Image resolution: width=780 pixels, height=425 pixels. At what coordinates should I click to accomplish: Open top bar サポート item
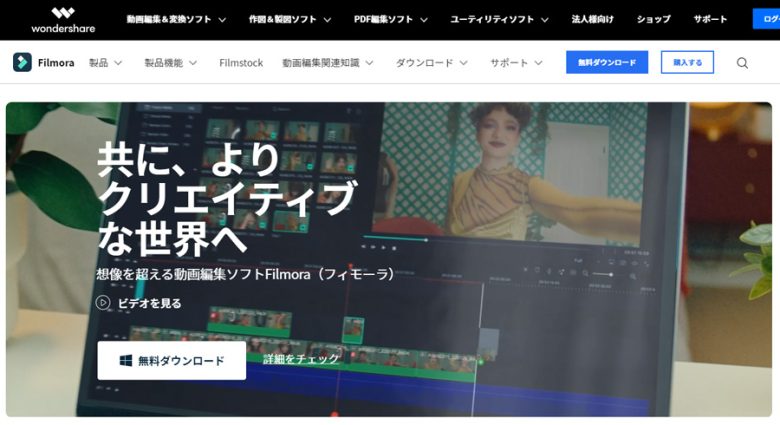[710, 19]
